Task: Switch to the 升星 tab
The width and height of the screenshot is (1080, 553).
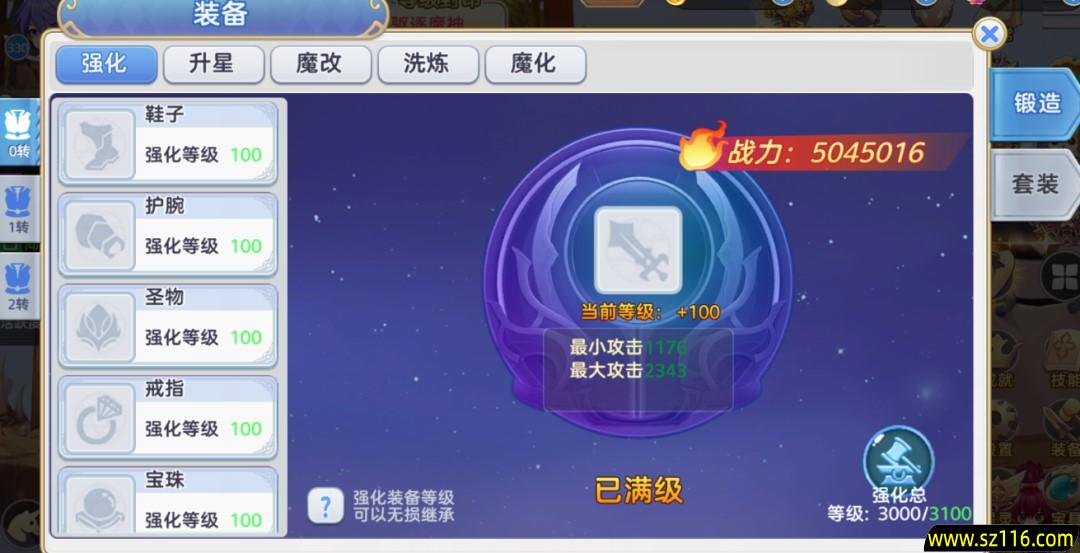Action: pyautogui.click(x=214, y=65)
